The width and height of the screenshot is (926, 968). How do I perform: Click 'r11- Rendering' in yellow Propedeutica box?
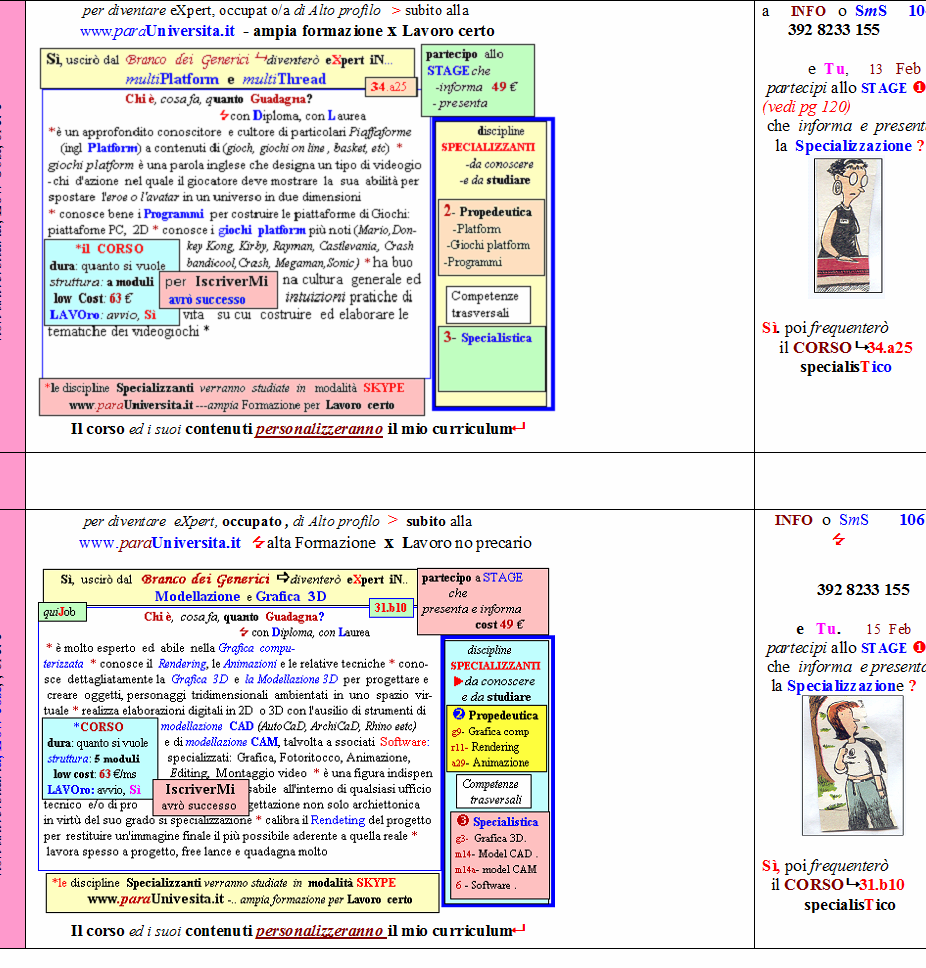point(485,747)
